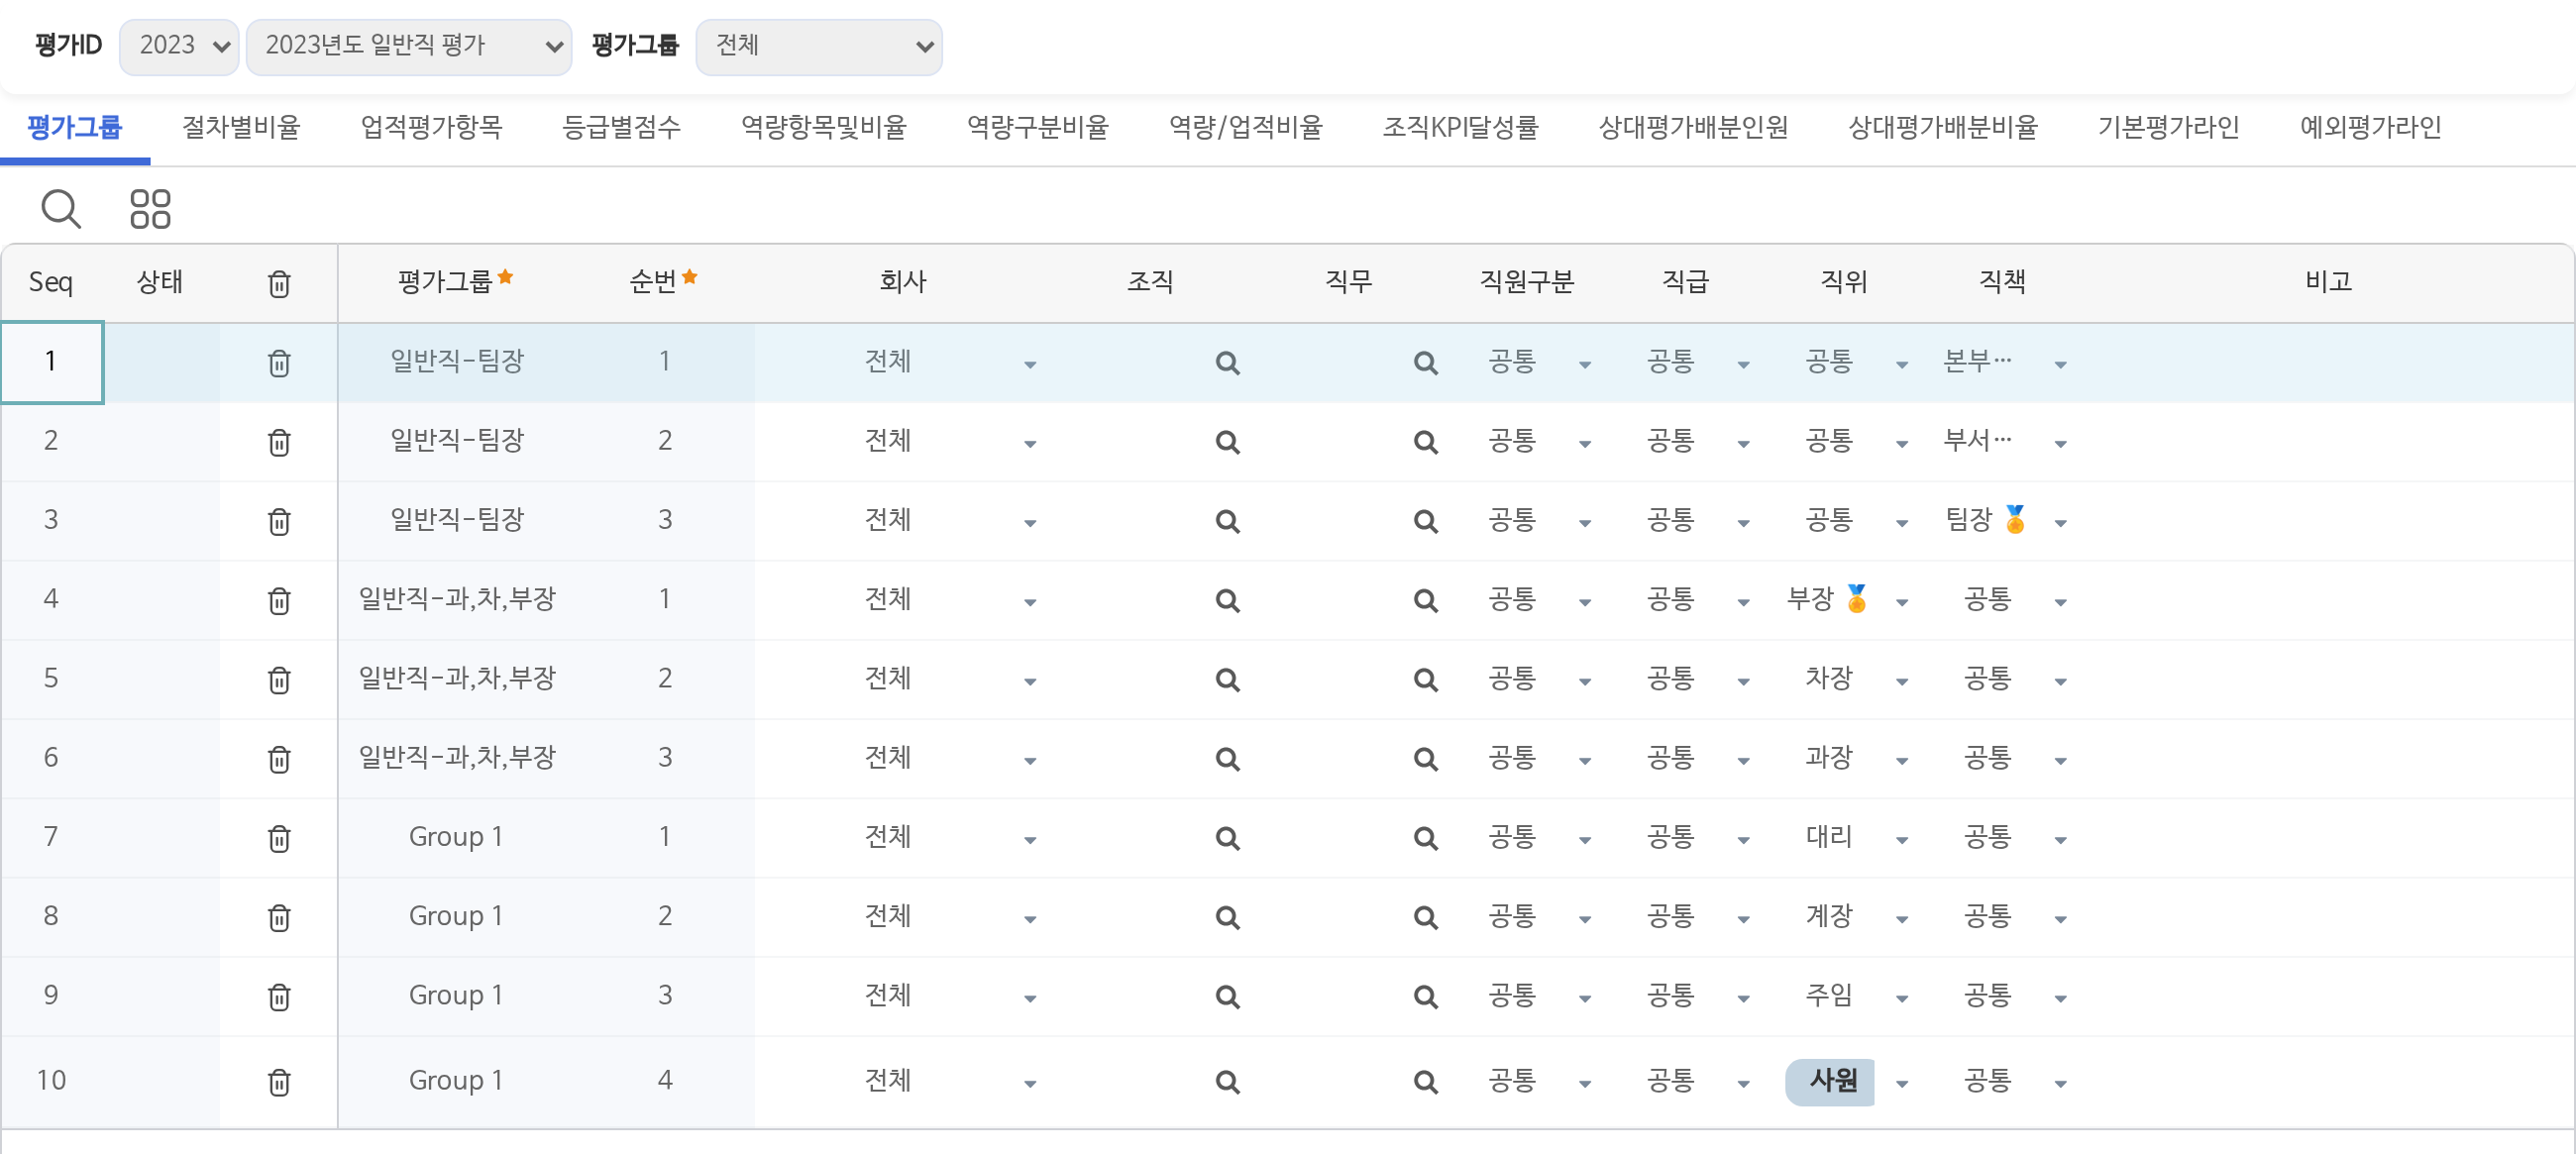Click the trash icon in the header row
This screenshot has height=1154, width=2576.
tap(279, 284)
